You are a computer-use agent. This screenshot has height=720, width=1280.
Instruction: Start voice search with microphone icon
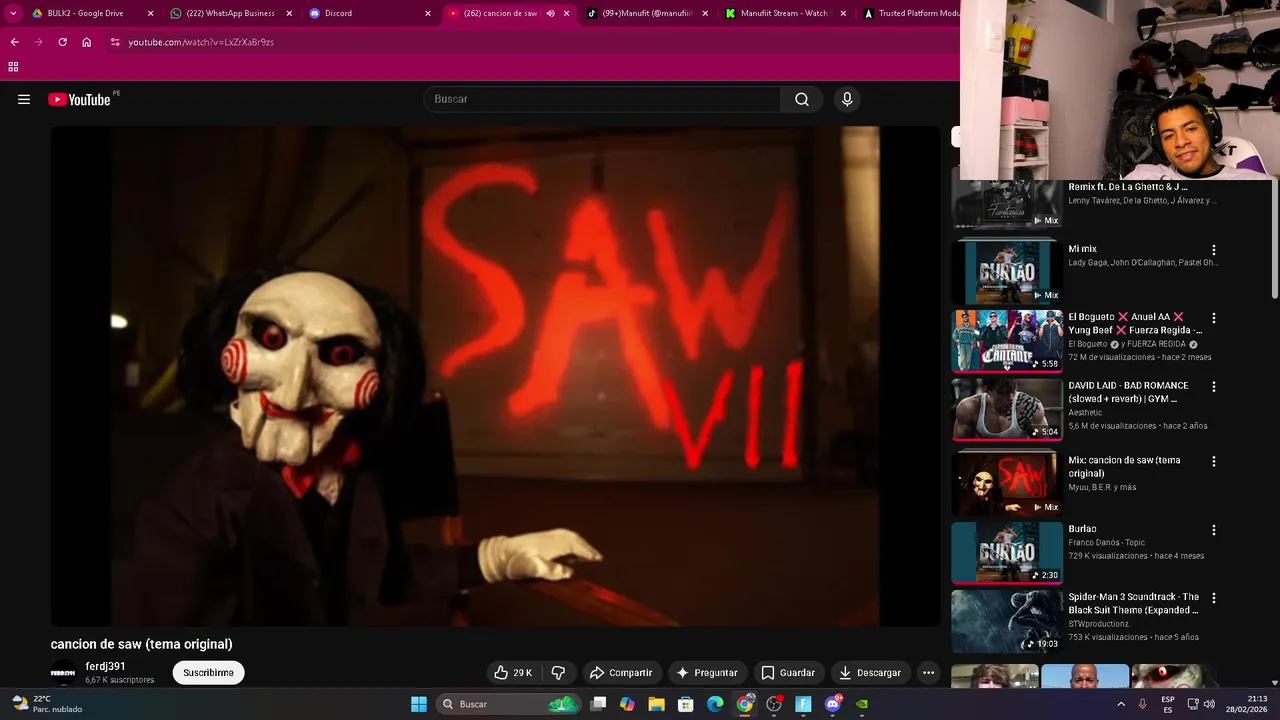(847, 99)
